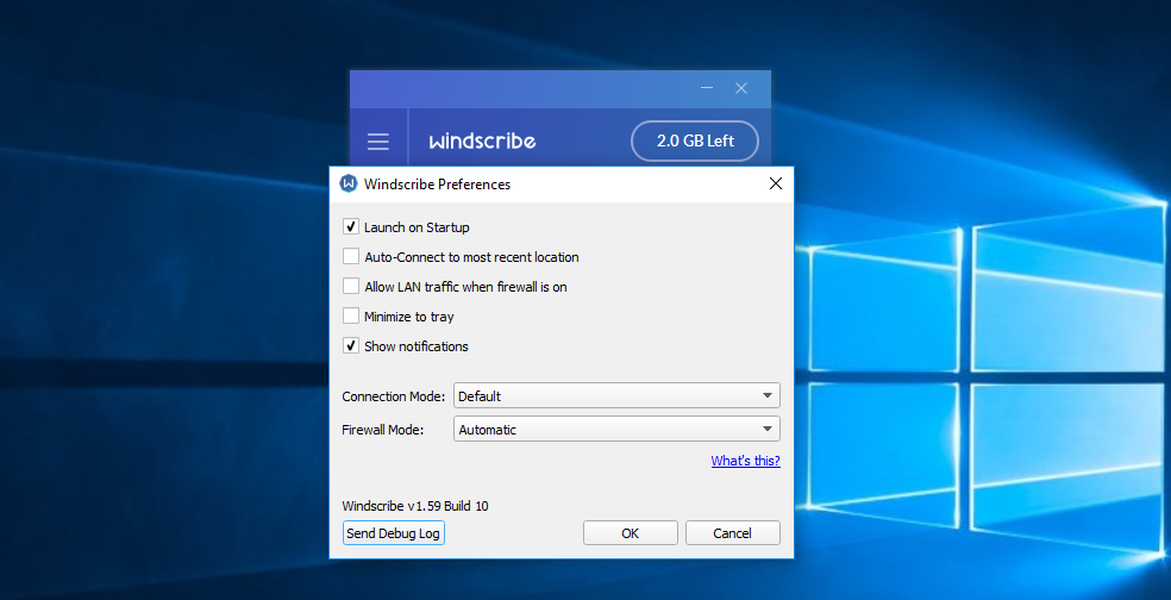
Task: Click the Windscribe v1.59 Build 10 text
Action: (x=415, y=506)
